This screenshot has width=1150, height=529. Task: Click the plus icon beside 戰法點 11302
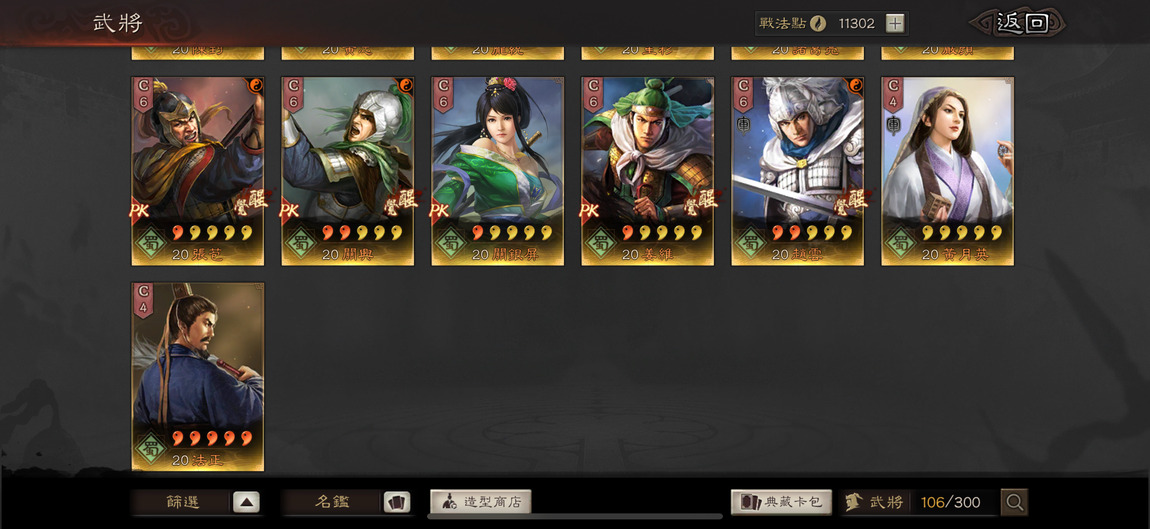click(894, 23)
